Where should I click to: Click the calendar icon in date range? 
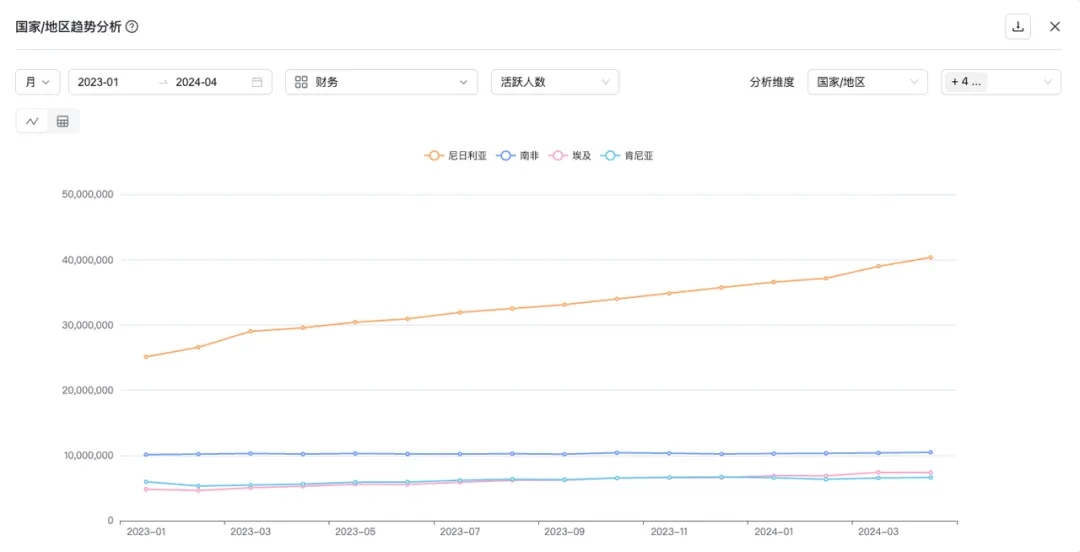click(x=257, y=82)
